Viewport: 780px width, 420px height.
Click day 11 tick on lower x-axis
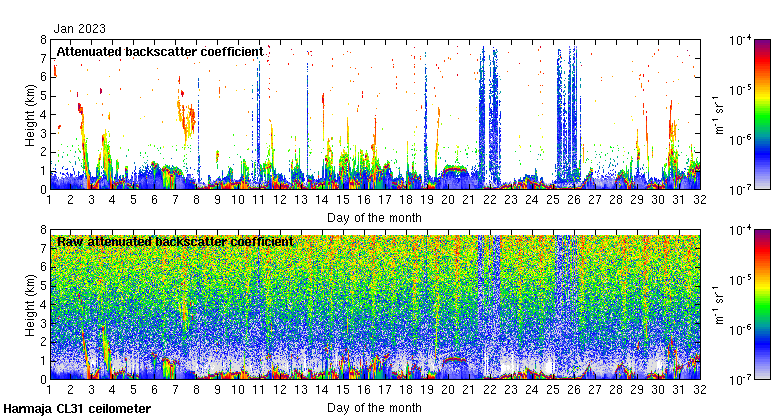259,390
